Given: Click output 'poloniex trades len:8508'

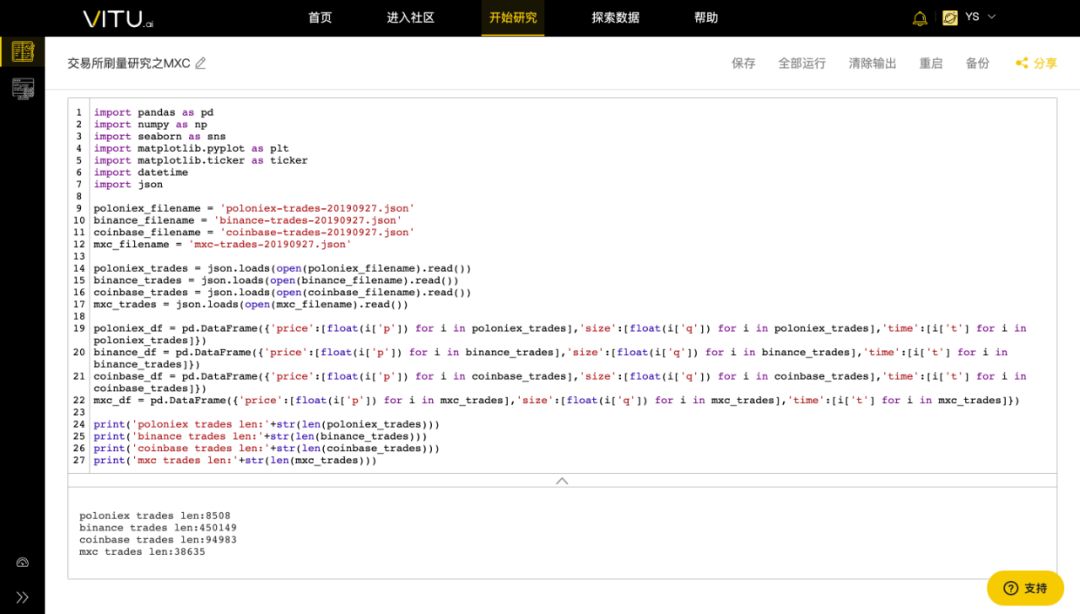Looking at the screenshot, I should pos(155,515).
